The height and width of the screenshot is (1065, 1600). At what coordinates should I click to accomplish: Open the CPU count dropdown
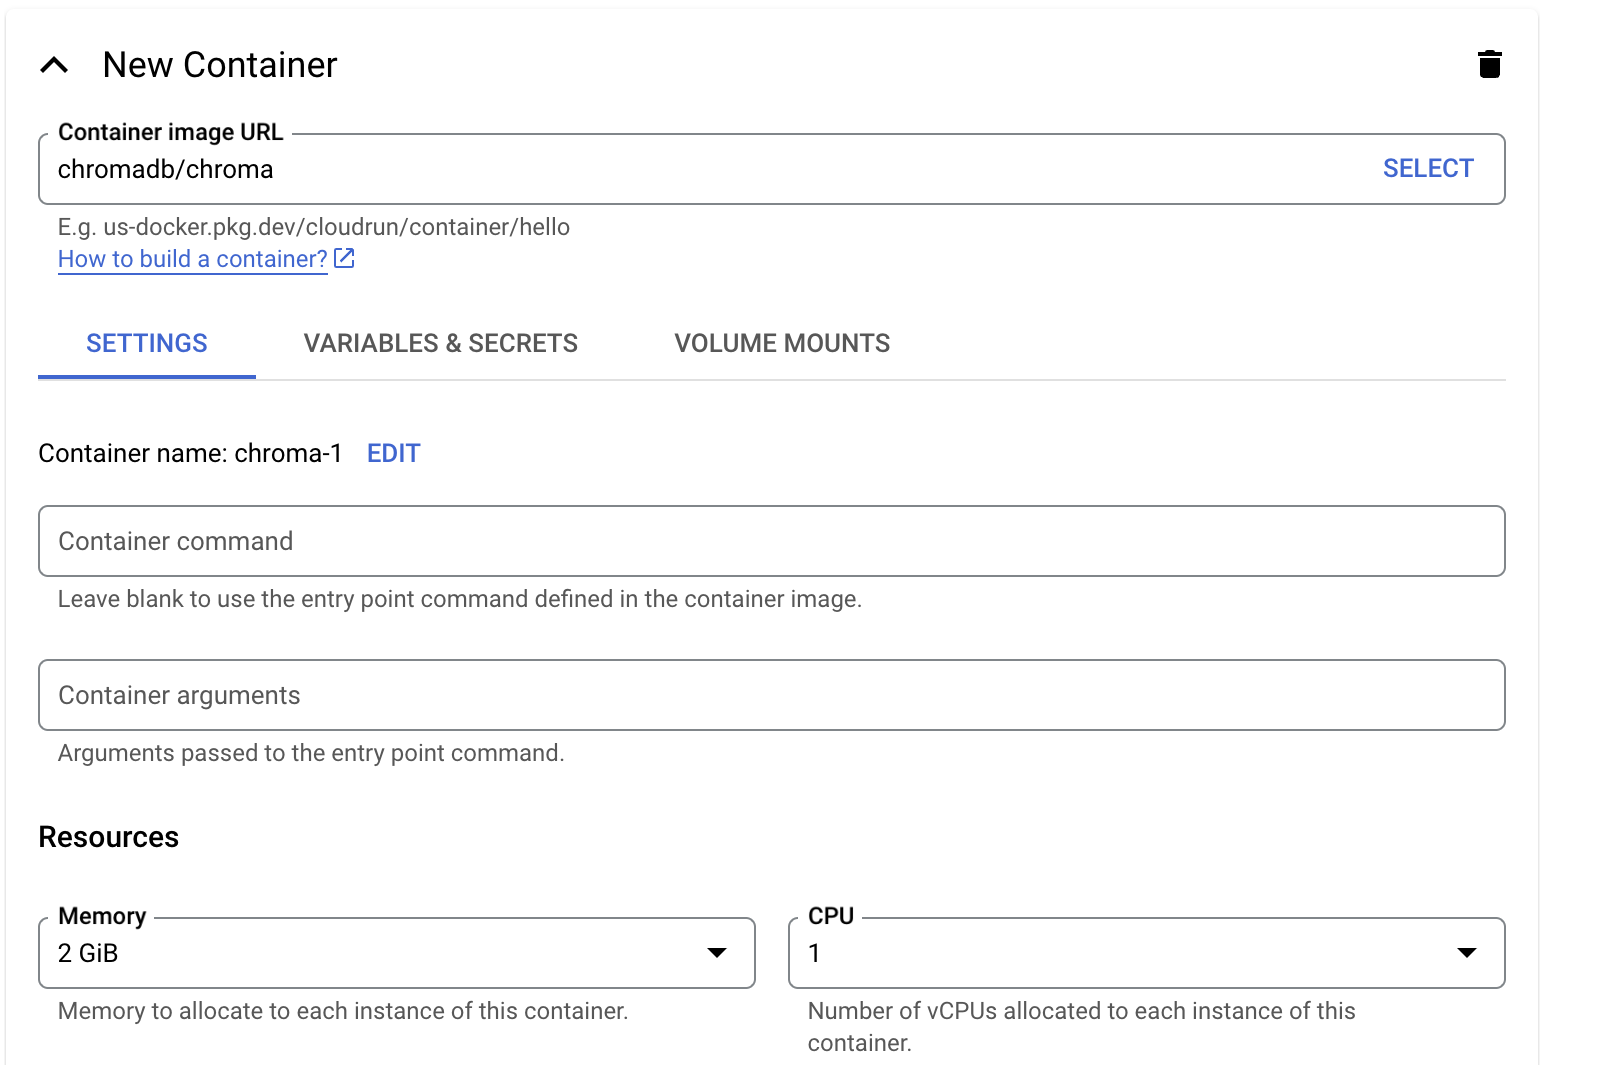1130,953
